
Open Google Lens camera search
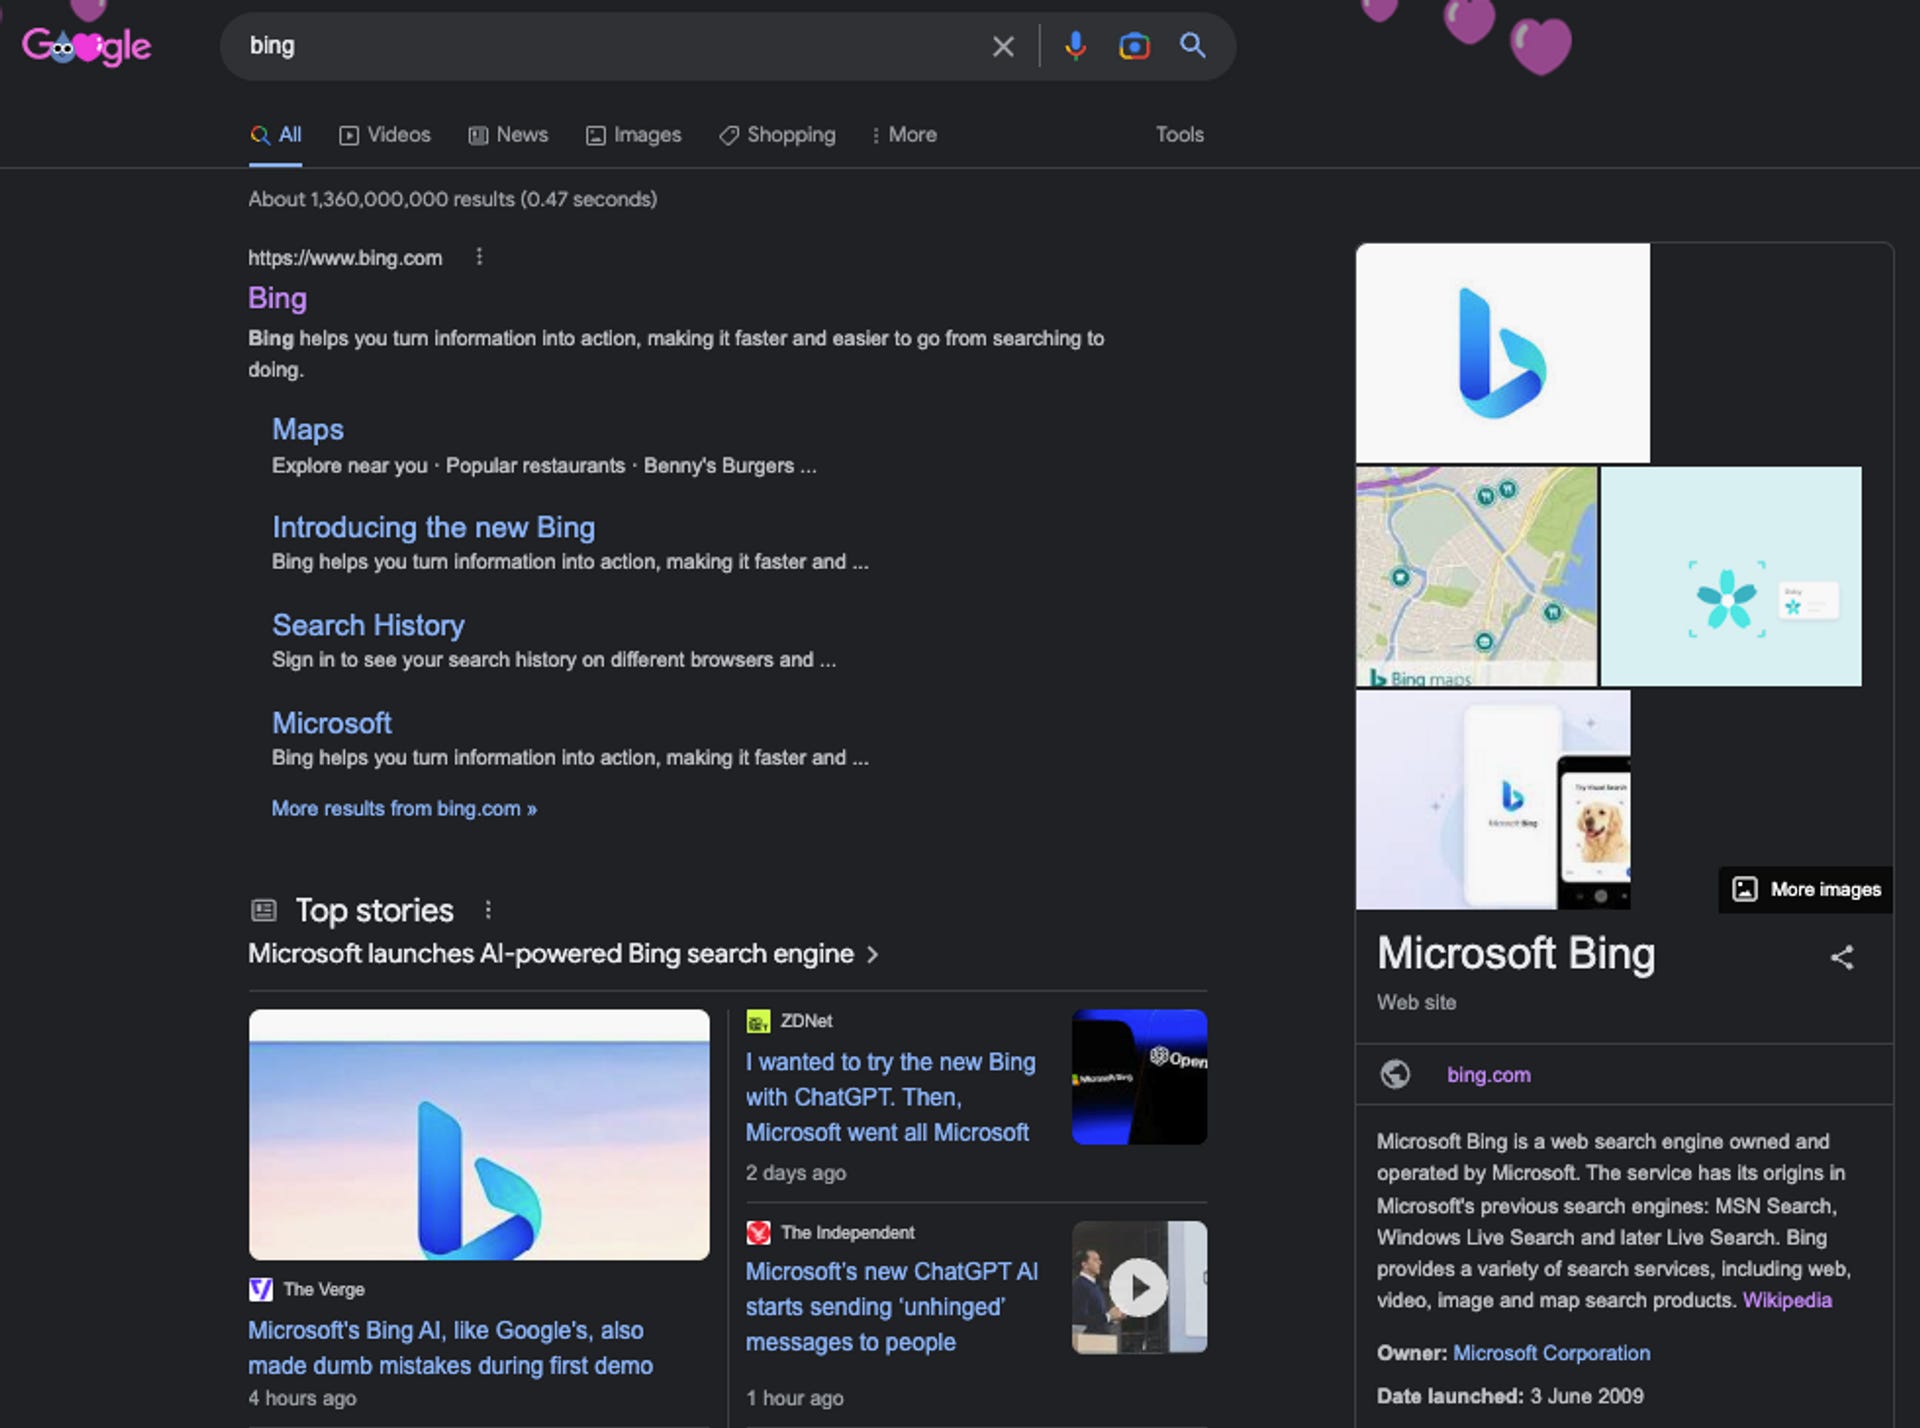coord(1134,46)
